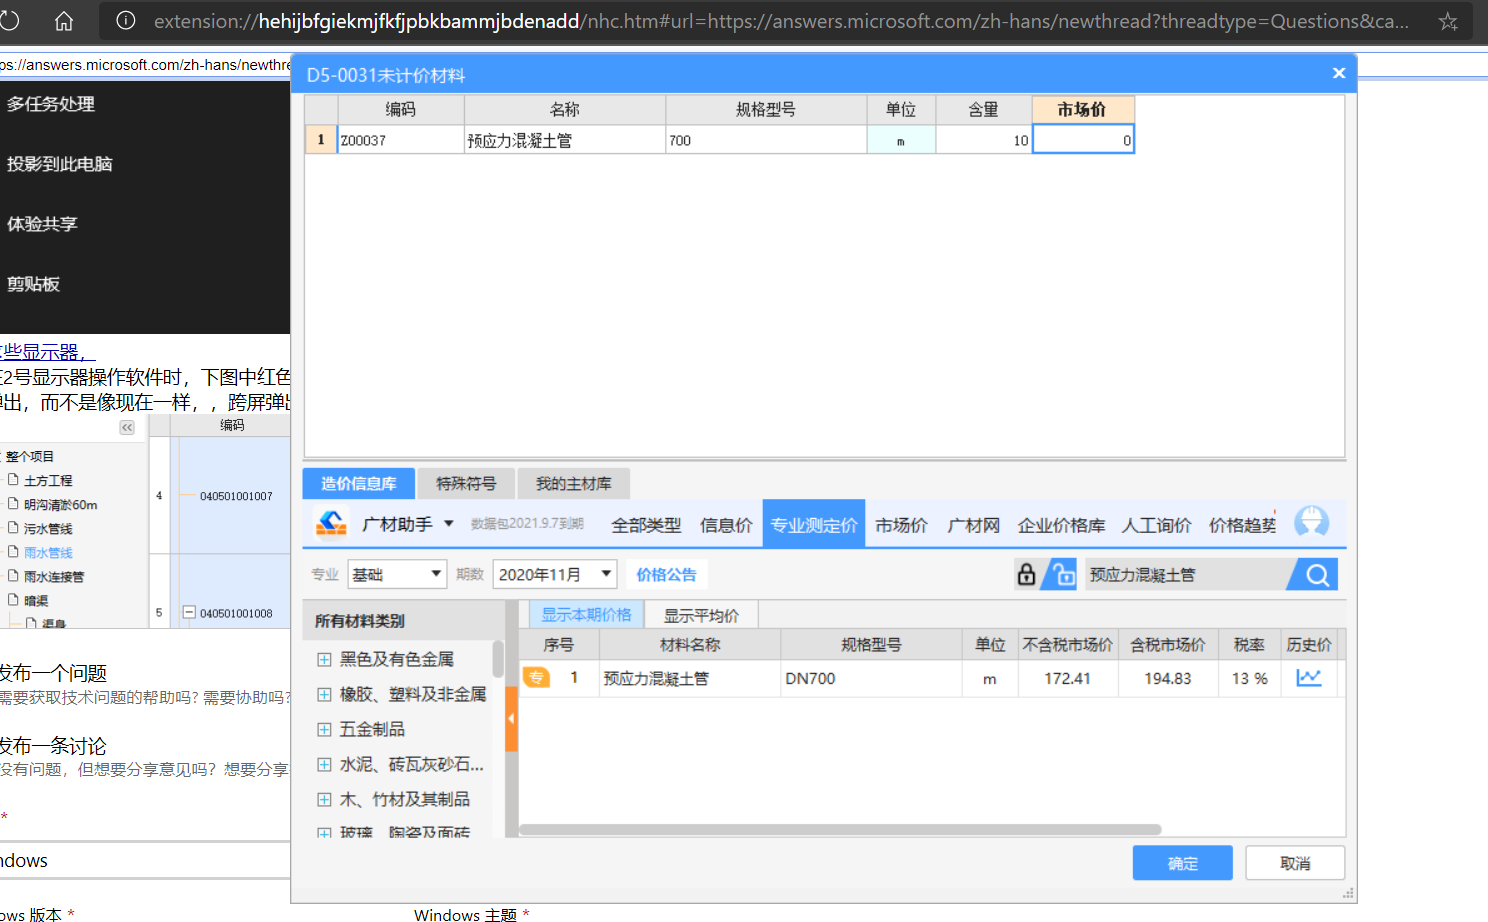Screen dimensions: 1488x922
Task: Click the 172.41 untaxed price cell
Action: pyautogui.click(x=1067, y=678)
